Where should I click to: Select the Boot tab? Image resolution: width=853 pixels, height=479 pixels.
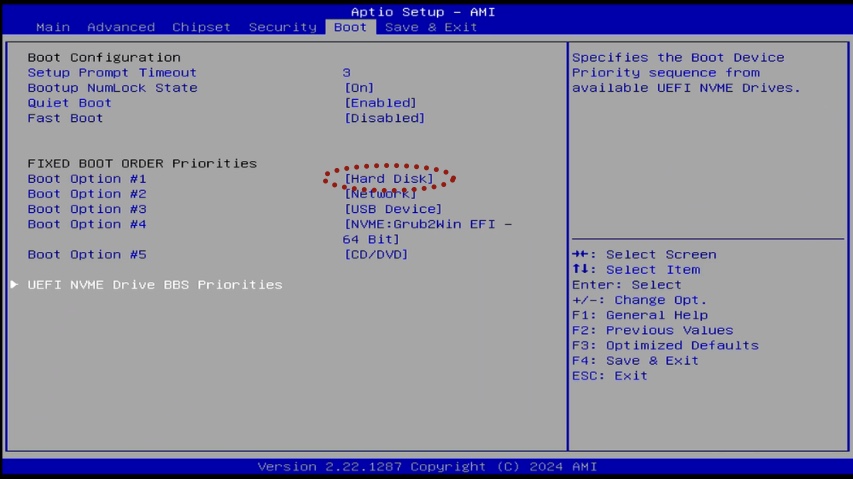pos(350,27)
